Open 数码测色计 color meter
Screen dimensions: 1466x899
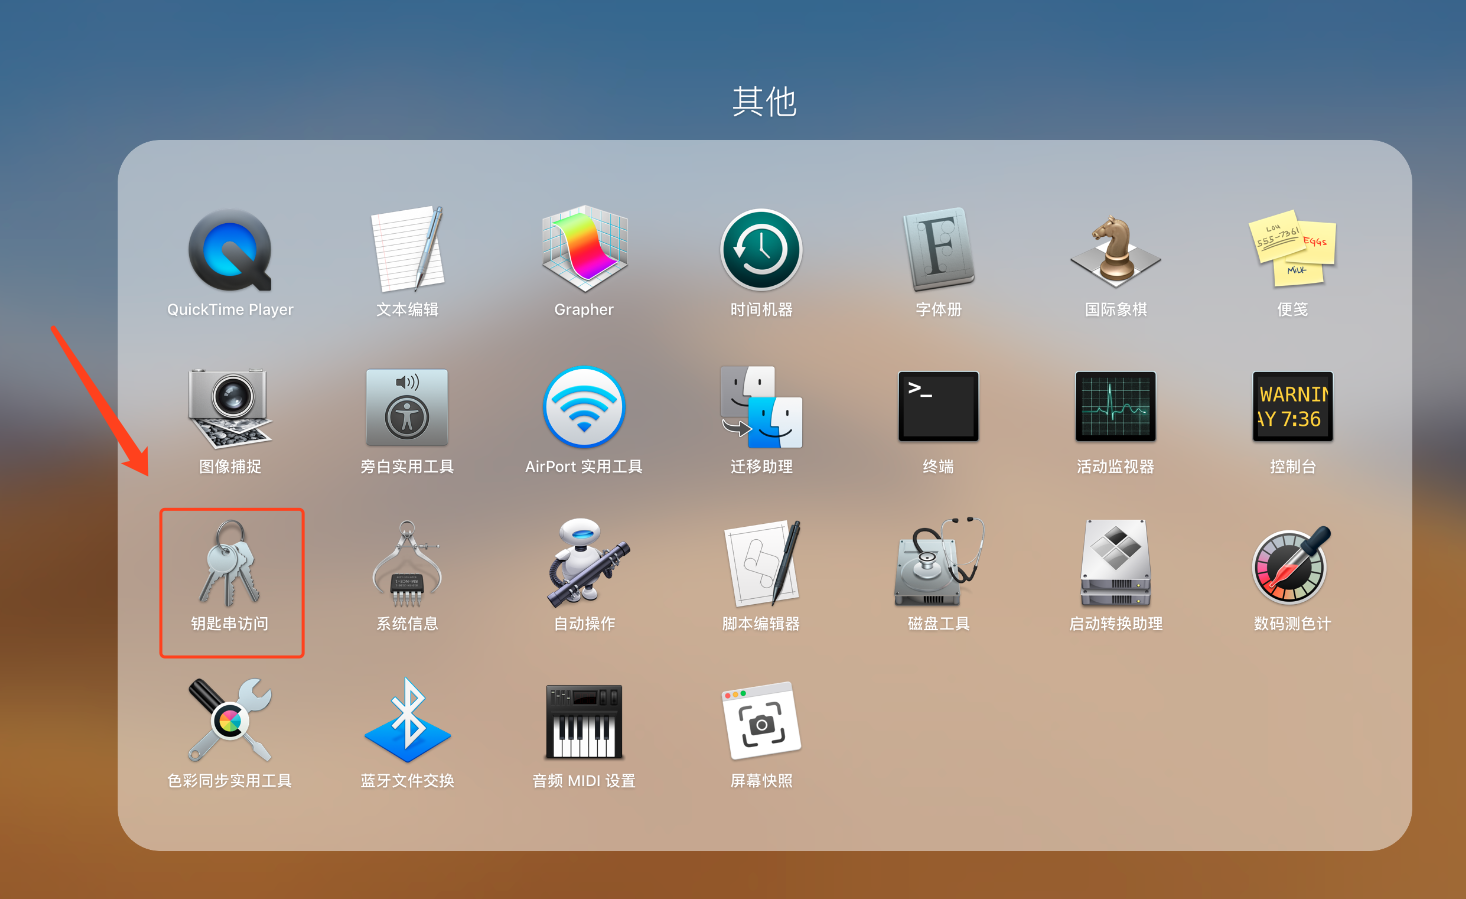point(1292,565)
